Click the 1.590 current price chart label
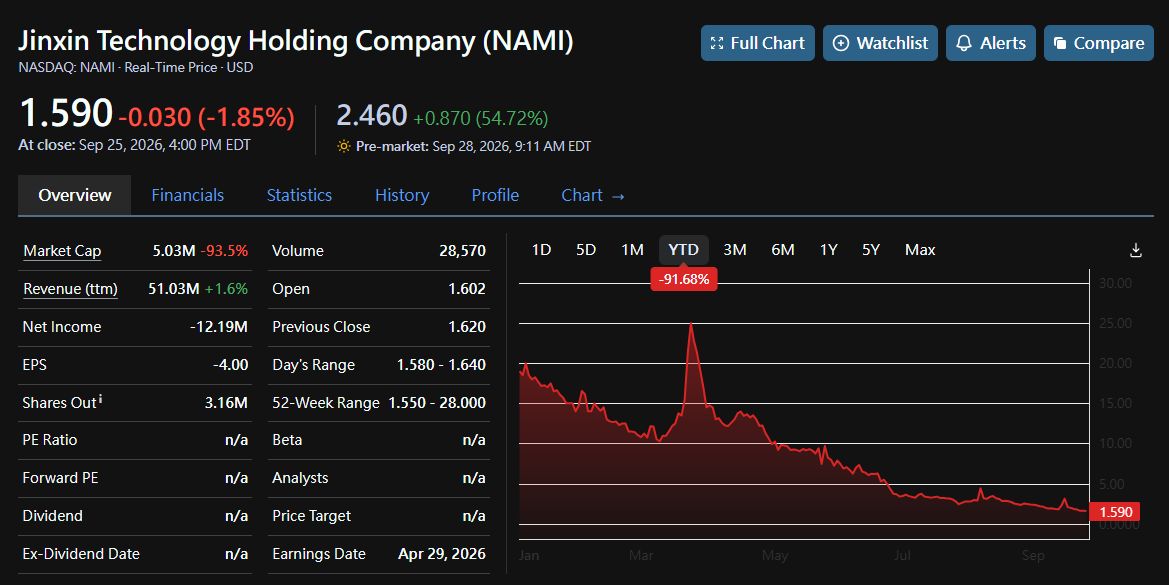Image resolution: width=1169 pixels, height=585 pixels. click(1115, 512)
